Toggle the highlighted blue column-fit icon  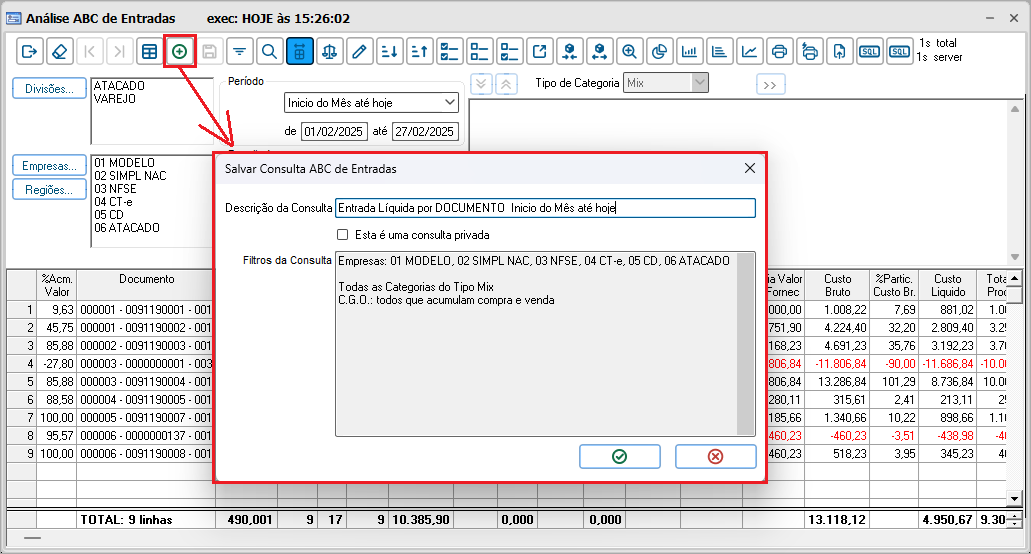(300, 51)
